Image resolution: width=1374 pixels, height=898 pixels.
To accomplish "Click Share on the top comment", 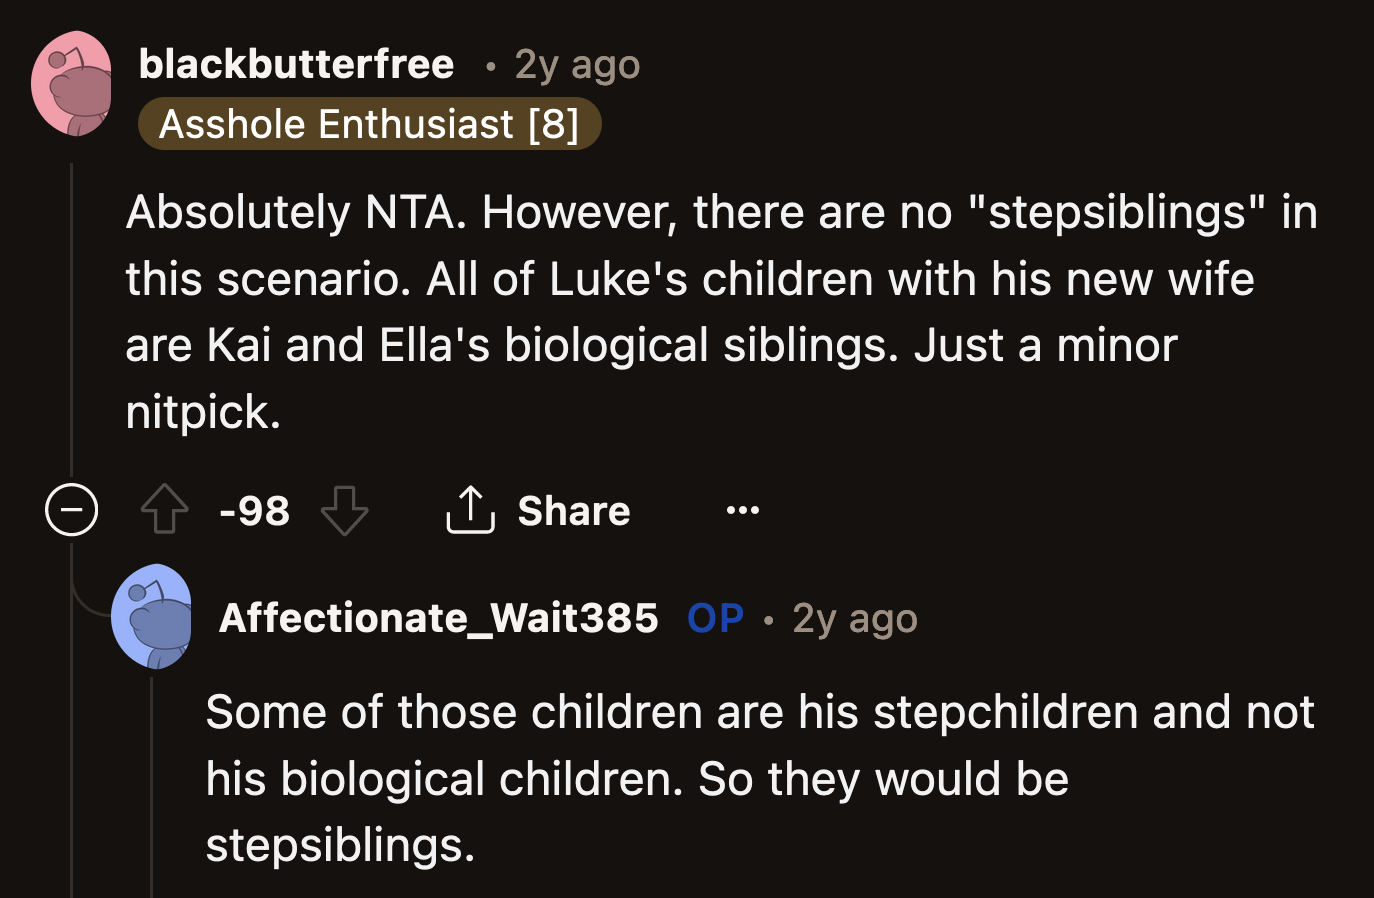I will click(x=573, y=510).
